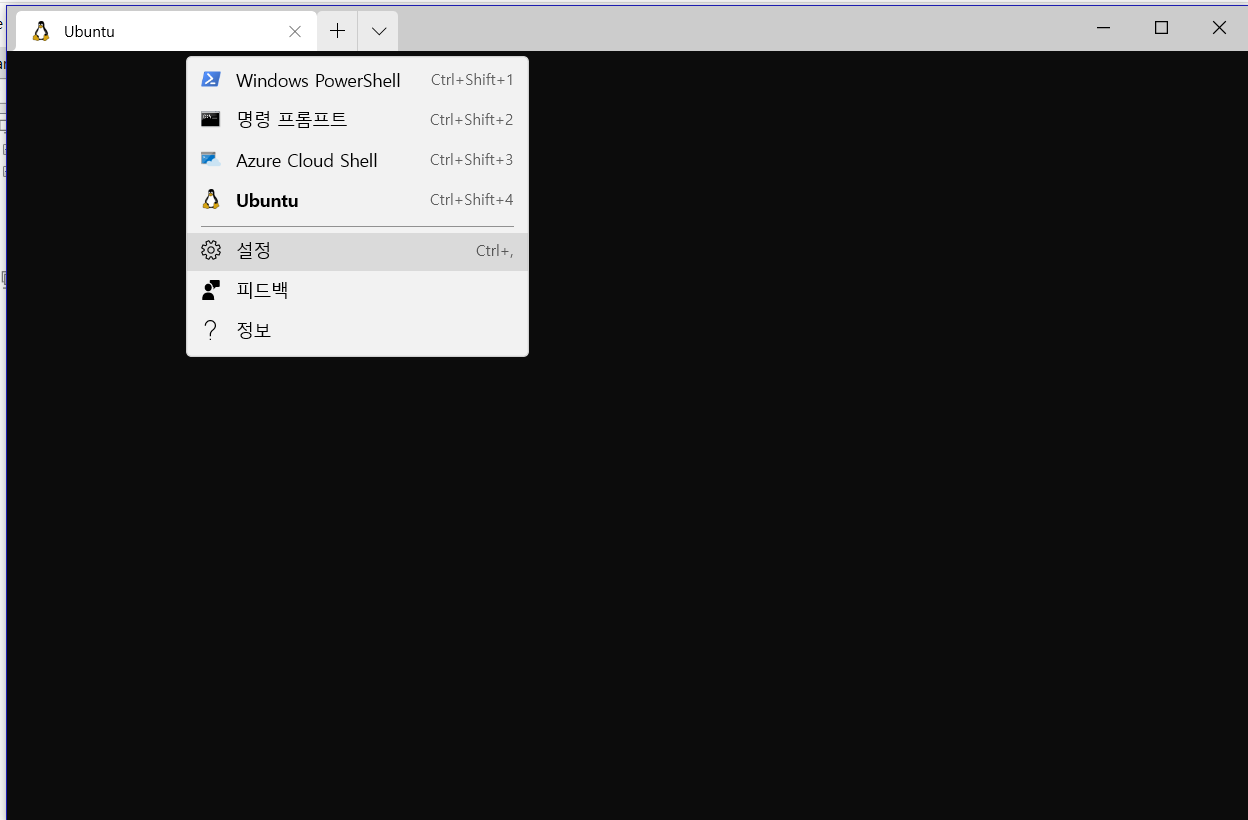Click the Tux icon on the Ubuntu tab

41,31
